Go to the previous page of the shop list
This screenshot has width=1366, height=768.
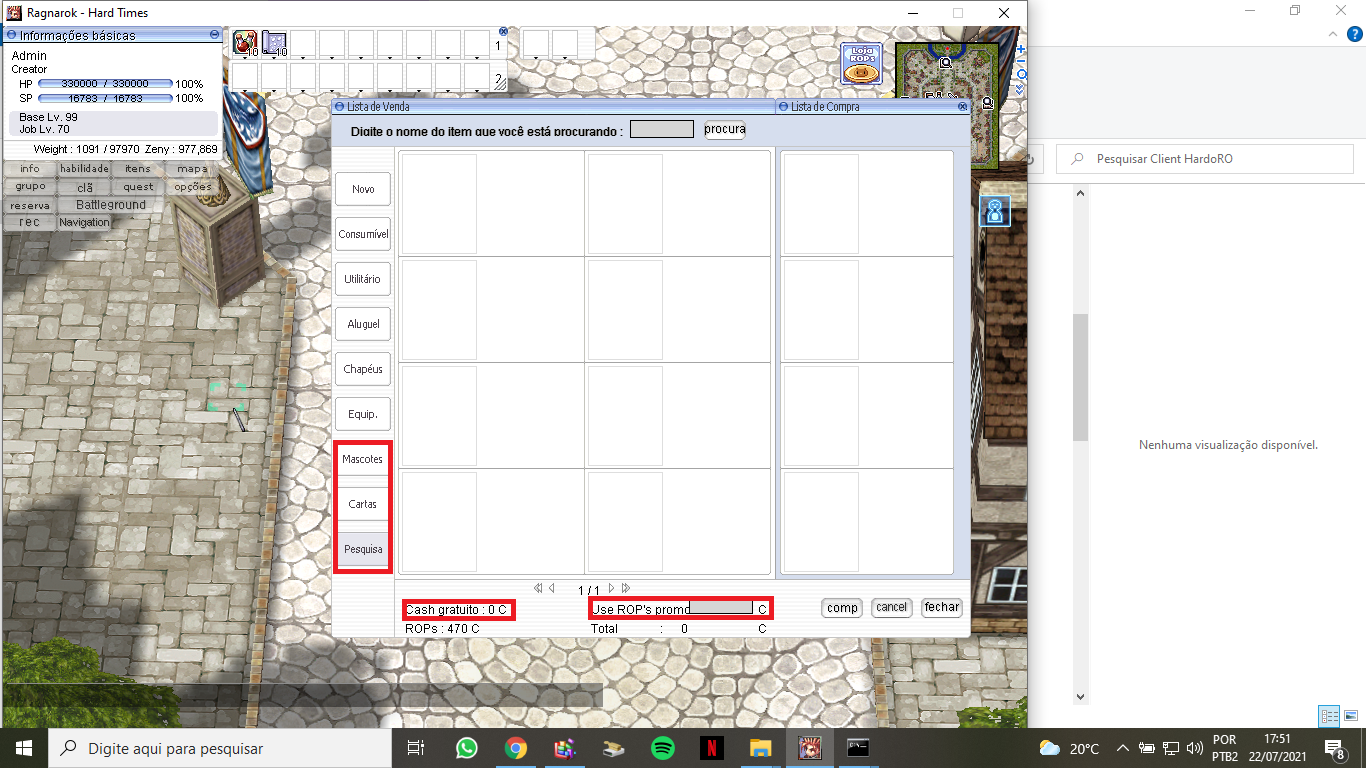(x=552, y=588)
